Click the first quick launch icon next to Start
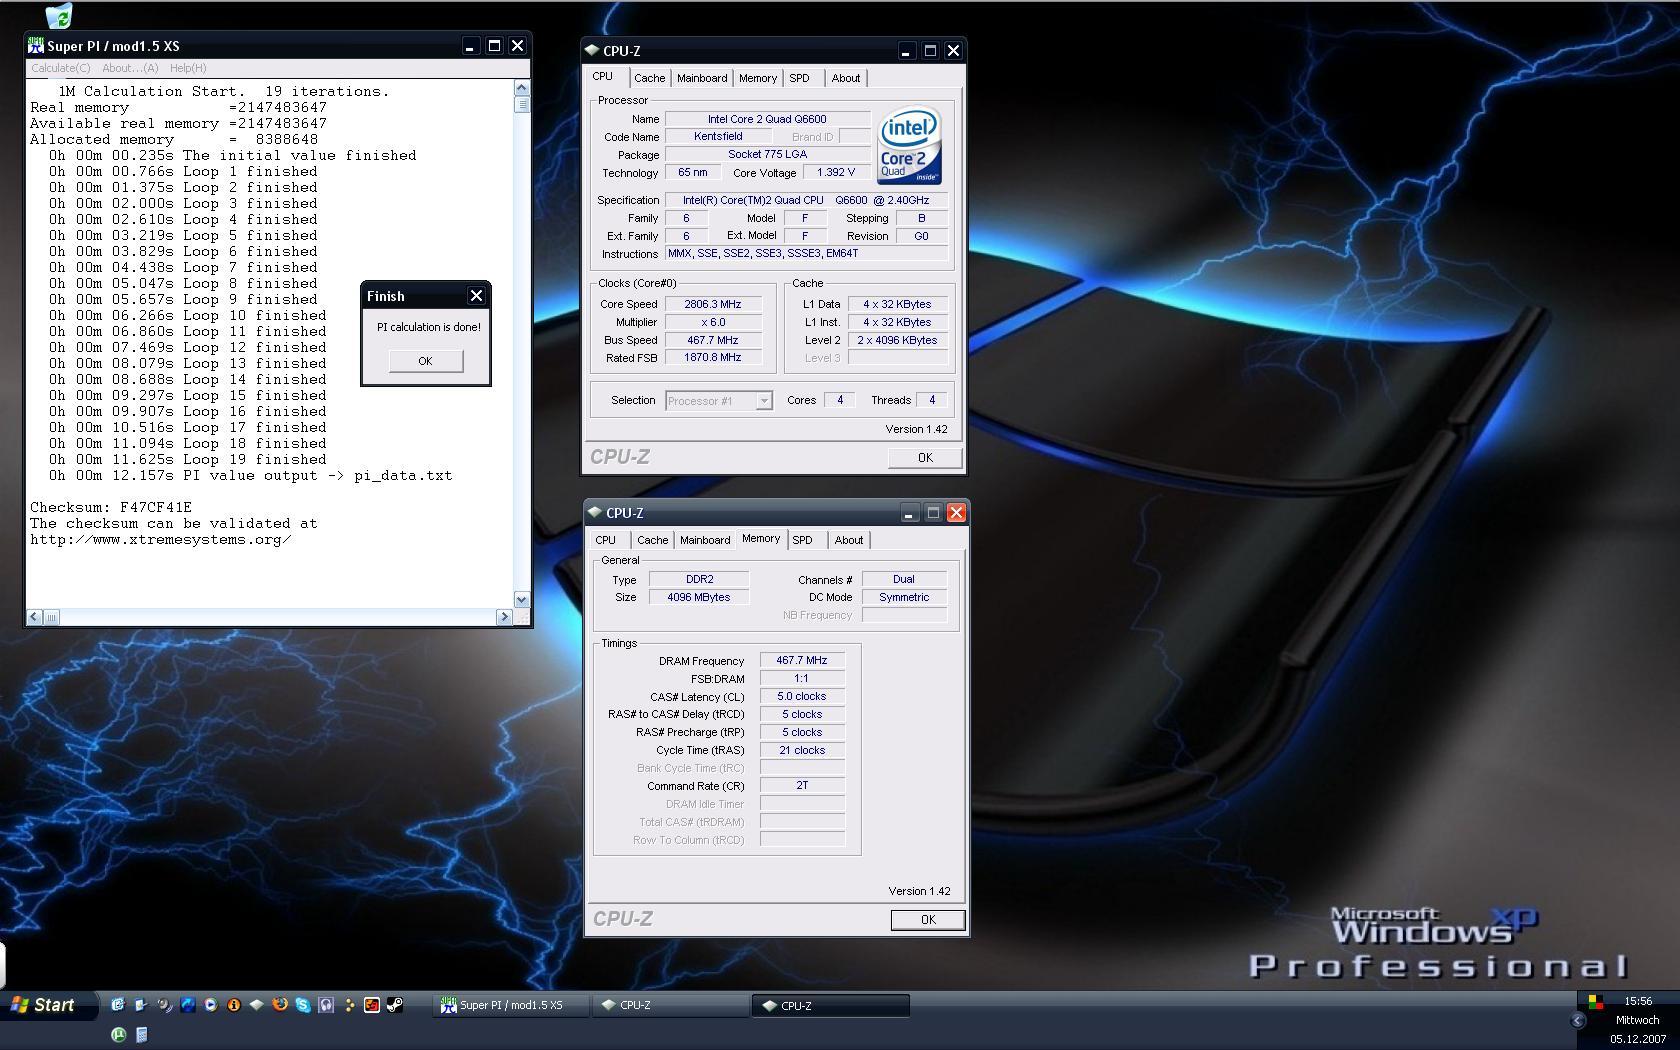Image resolution: width=1680 pixels, height=1050 pixels. click(x=118, y=1004)
